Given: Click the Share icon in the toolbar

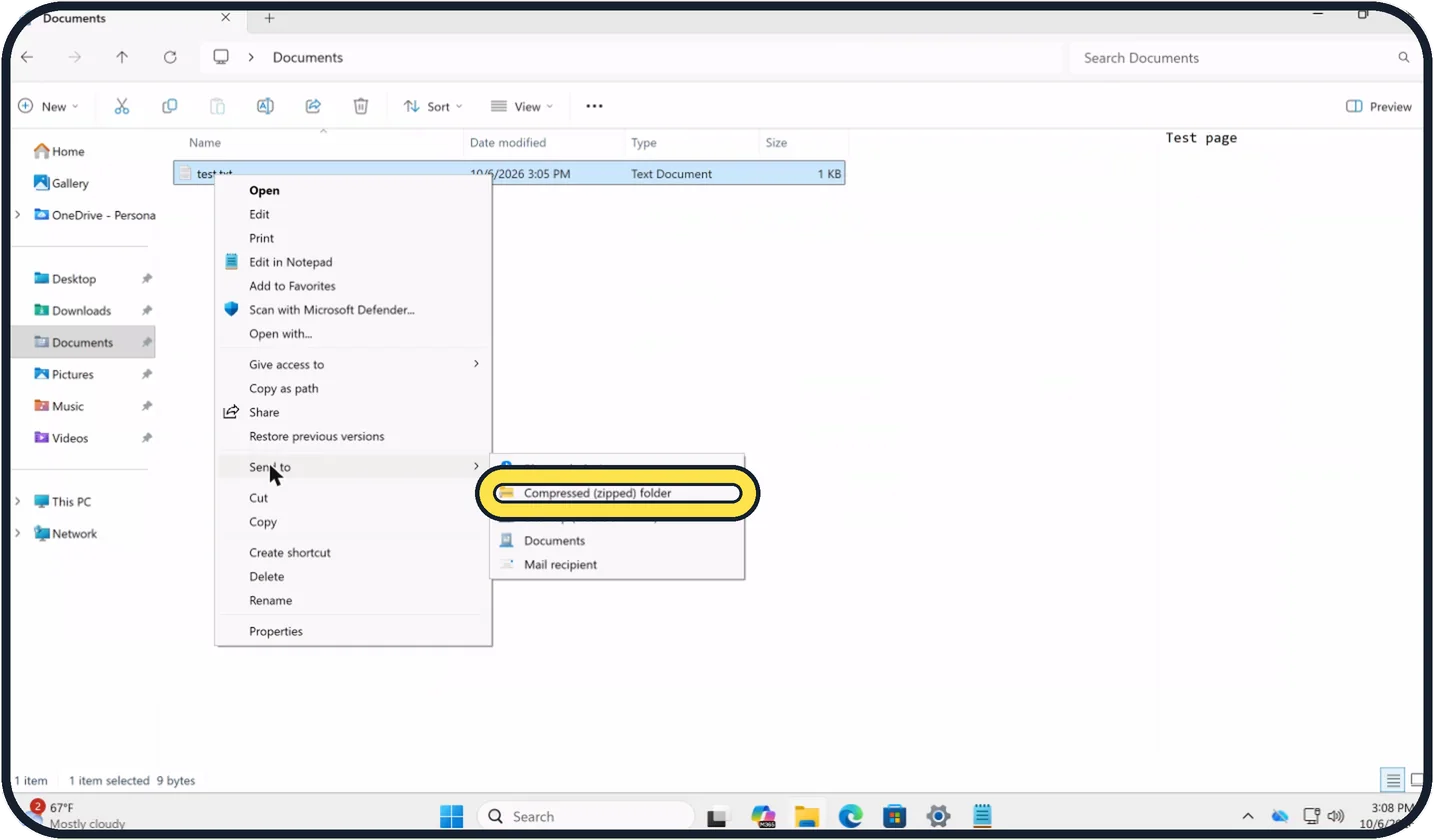Looking at the screenshot, I should 313,106.
